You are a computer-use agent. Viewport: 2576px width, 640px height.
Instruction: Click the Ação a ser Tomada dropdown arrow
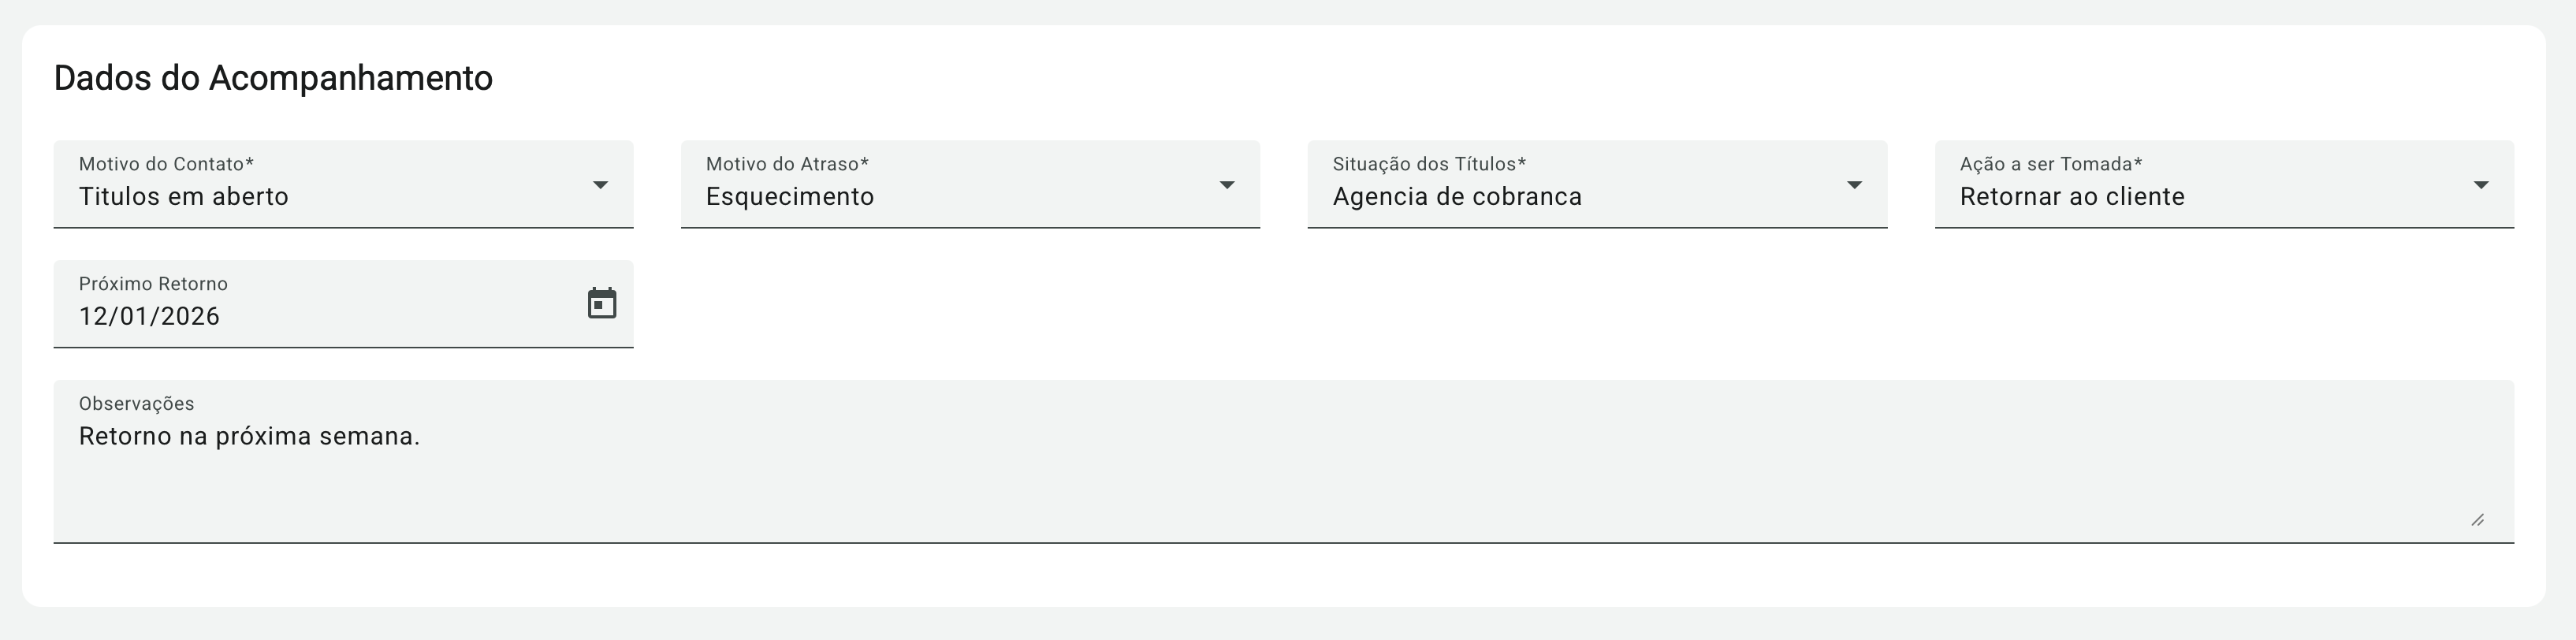(x=2481, y=185)
